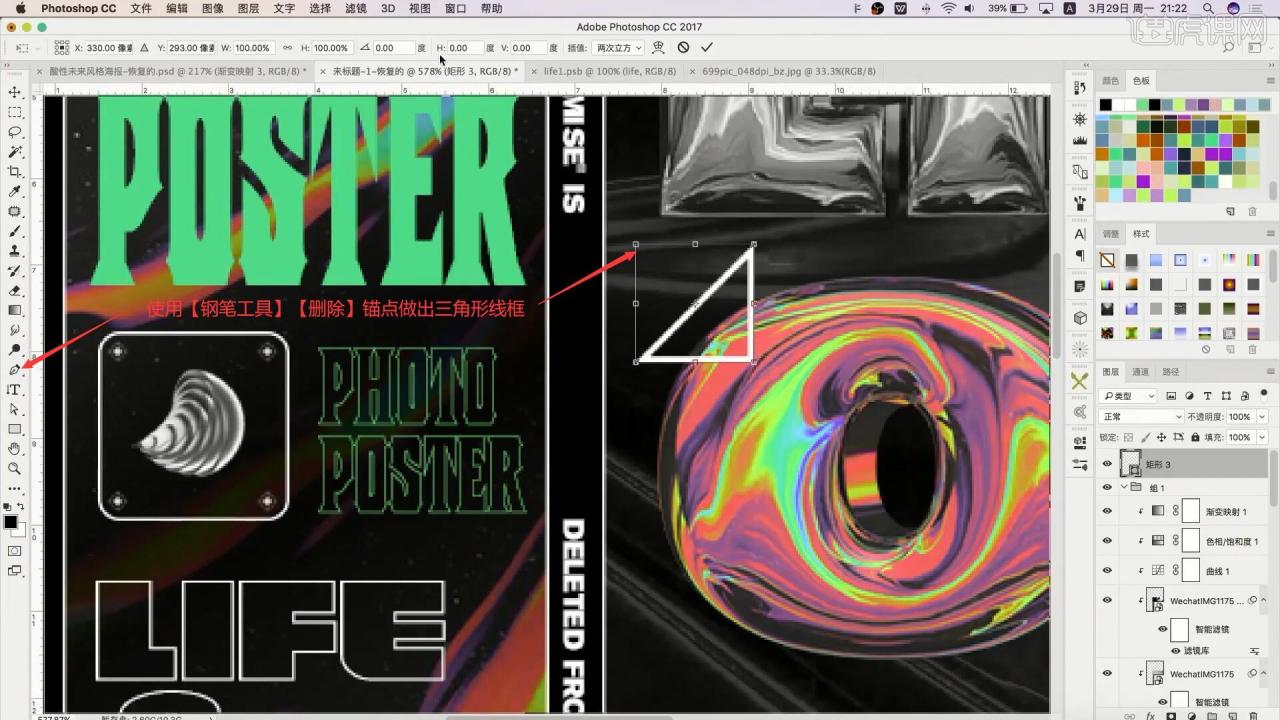Image resolution: width=1280 pixels, height=720 pixels.
Task: Select the Gradient tool
Action: pos(14,310)
